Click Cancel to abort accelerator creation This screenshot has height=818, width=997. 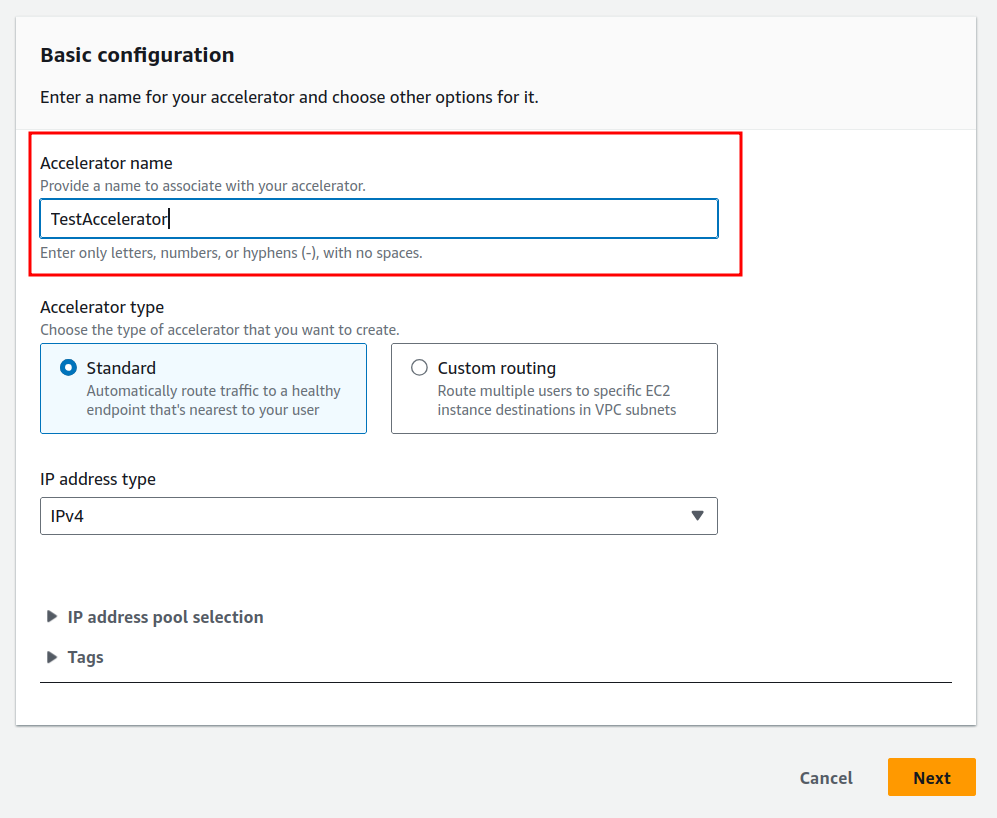point(825,777)
